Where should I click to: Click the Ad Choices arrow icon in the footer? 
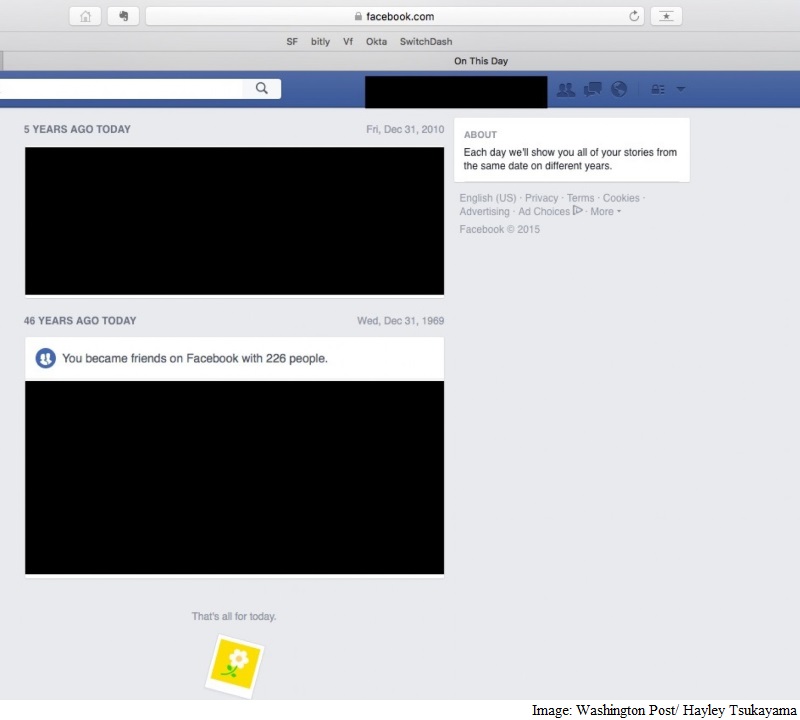coord(577,211)
